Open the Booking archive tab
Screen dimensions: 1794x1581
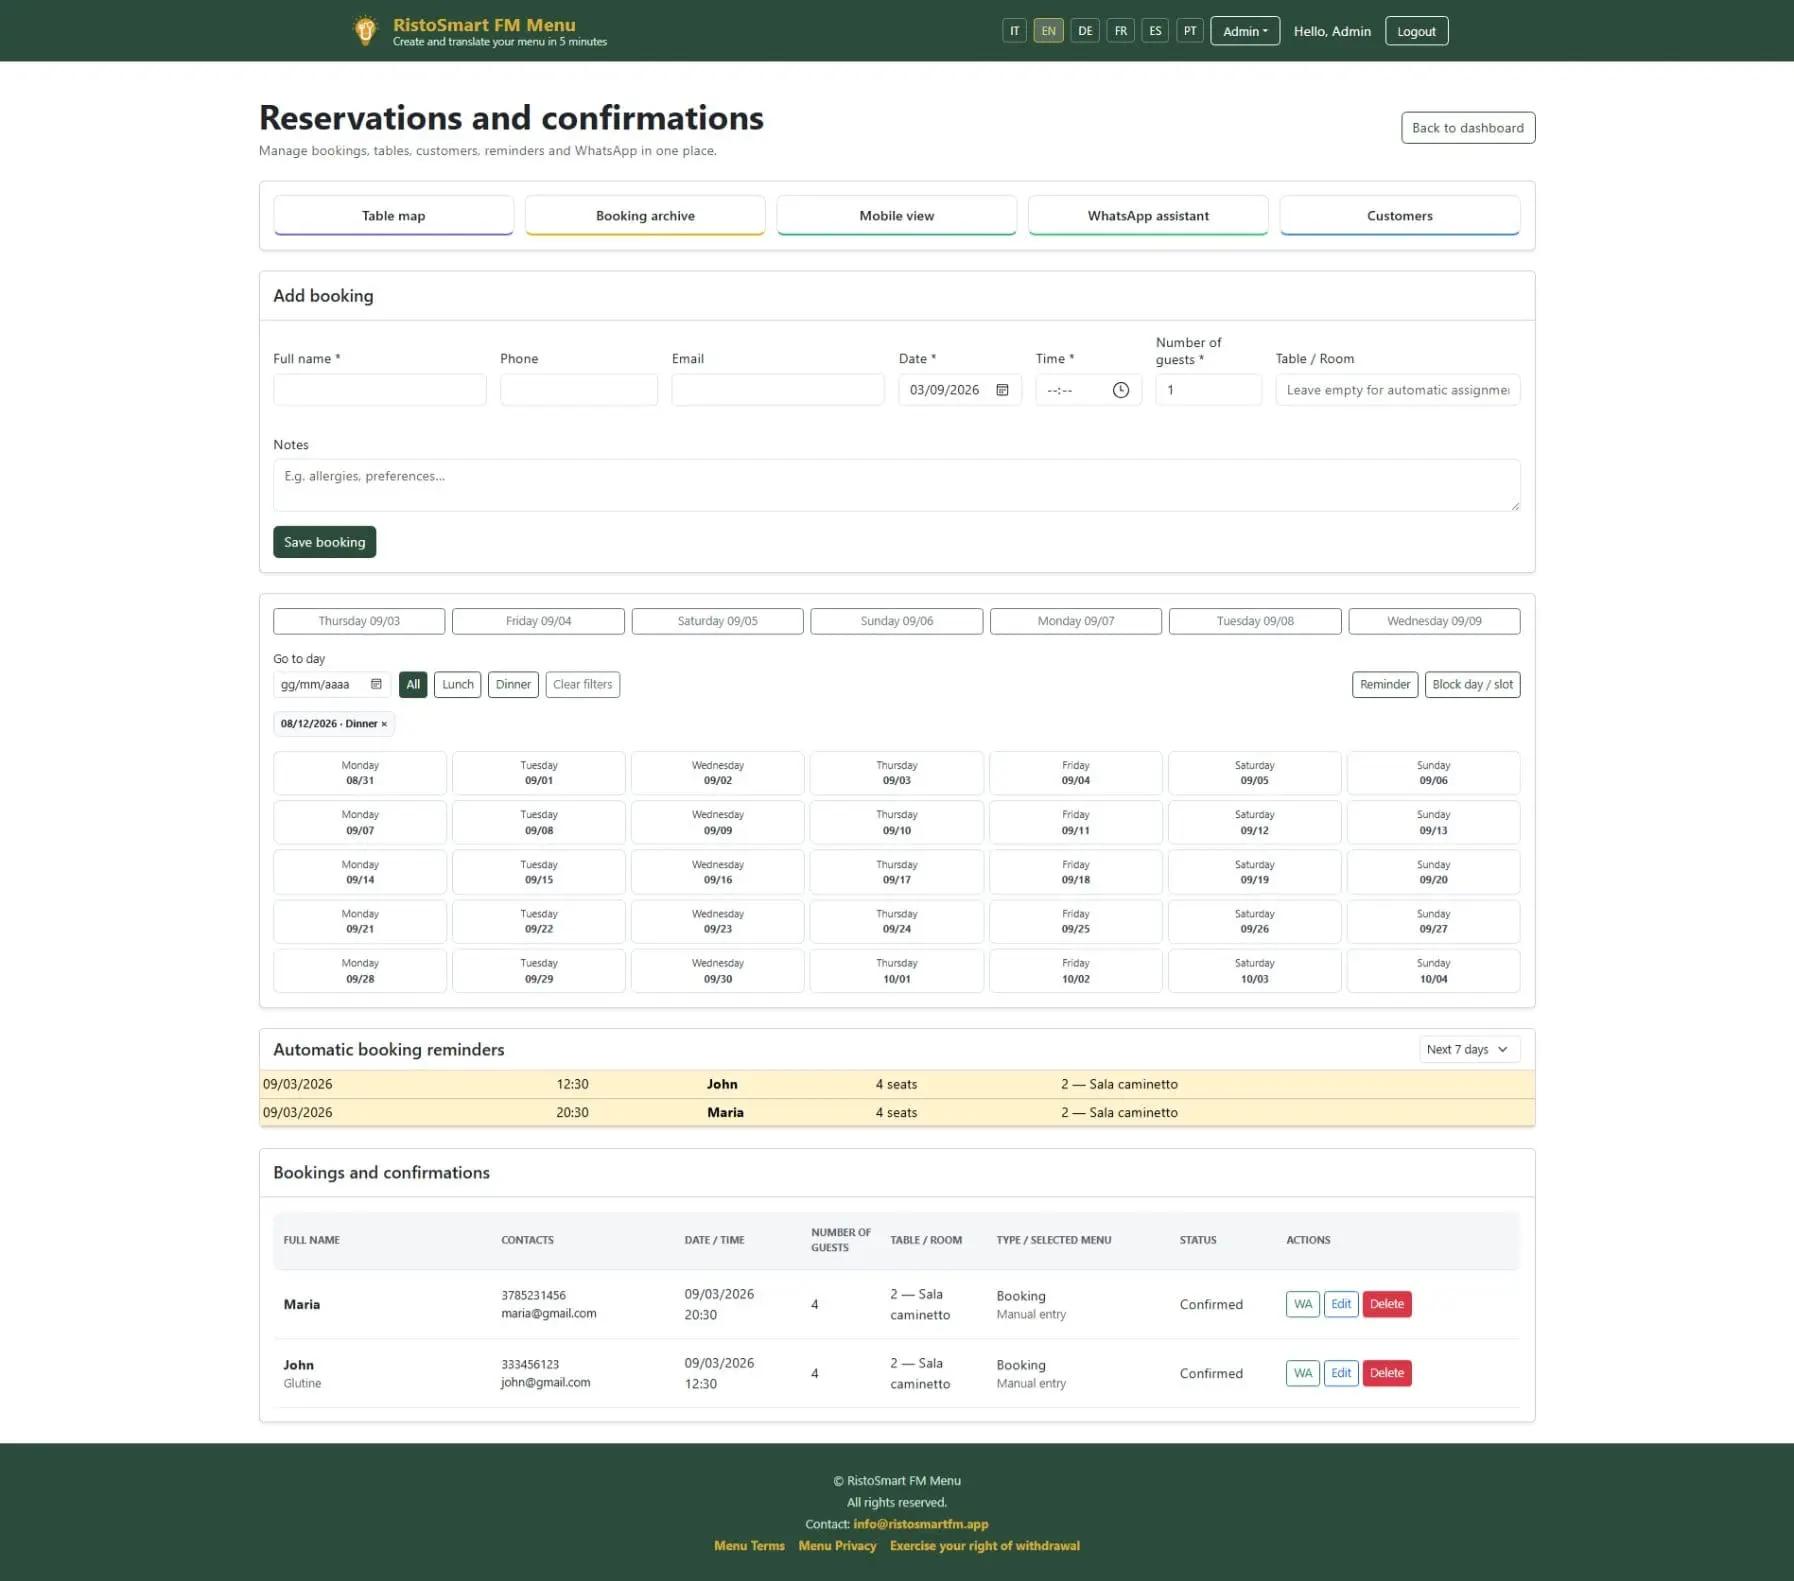tap(645, 216)
